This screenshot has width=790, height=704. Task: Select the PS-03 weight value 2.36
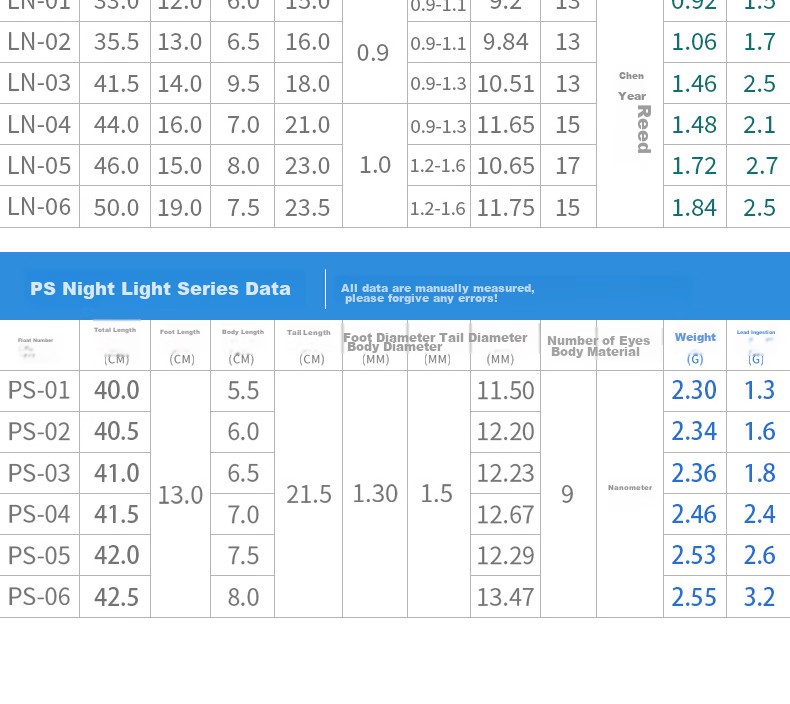(695, 473)
